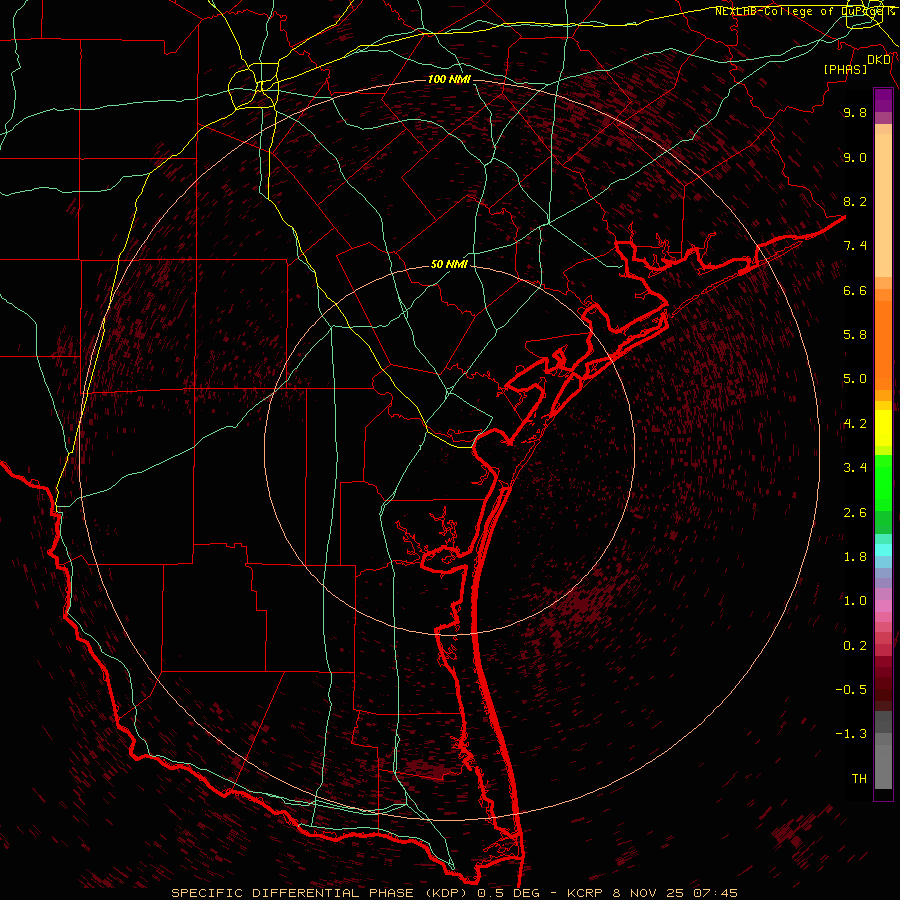Pick the bright green section of the color bar

coord(883,483)
